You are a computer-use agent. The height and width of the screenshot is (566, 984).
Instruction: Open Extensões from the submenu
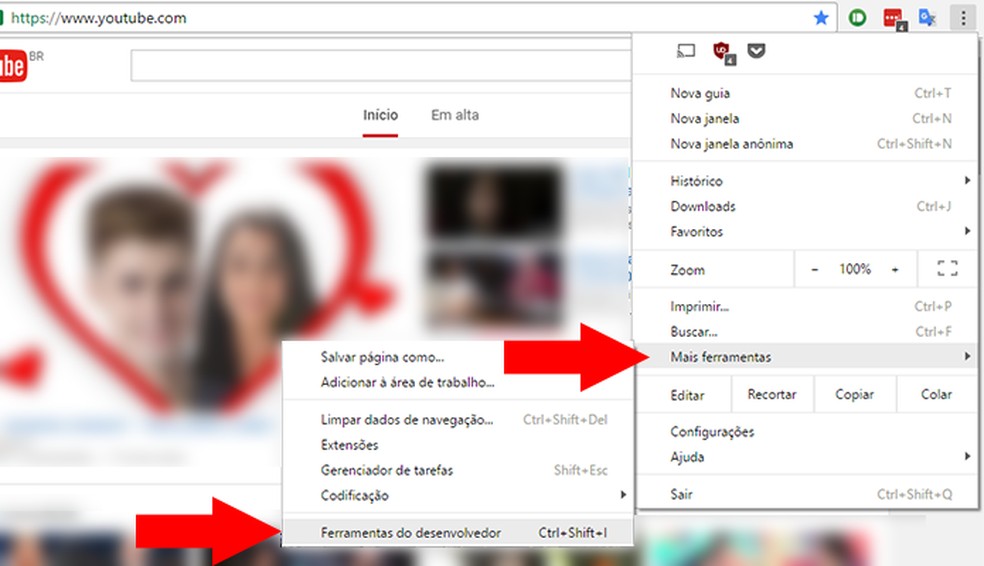coord(458,445)
